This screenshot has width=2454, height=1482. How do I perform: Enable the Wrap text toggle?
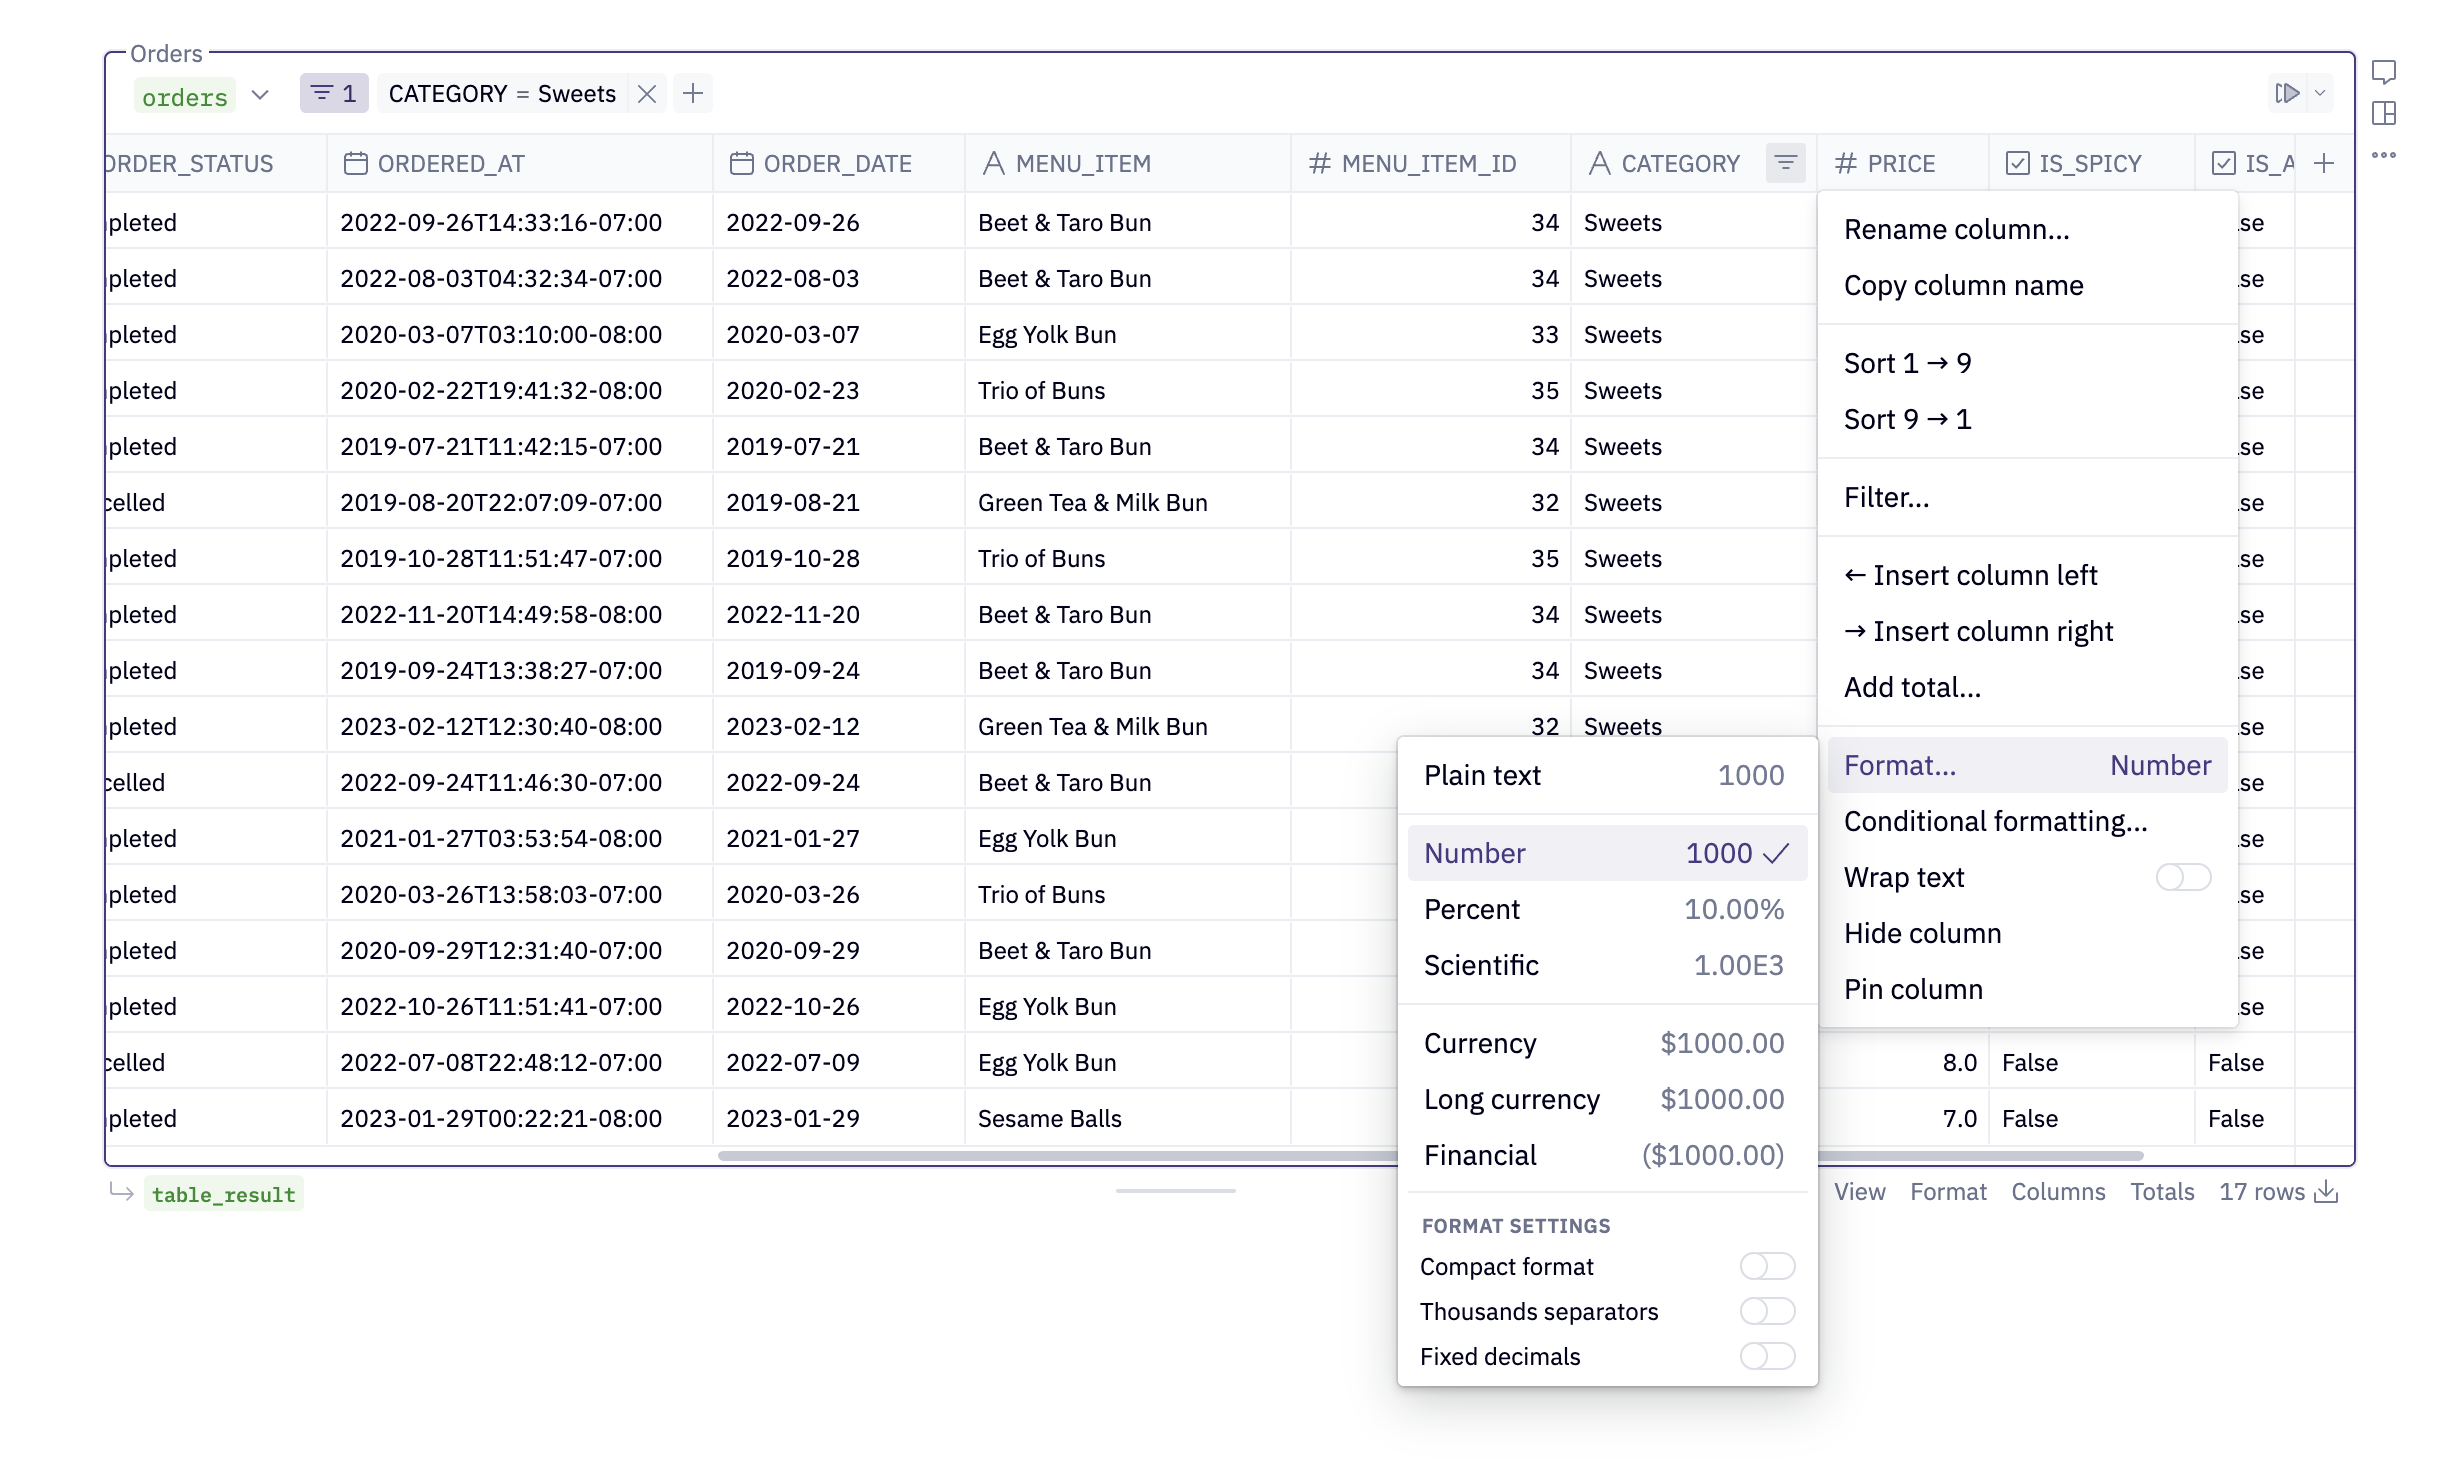click(x=2183, y=877)
